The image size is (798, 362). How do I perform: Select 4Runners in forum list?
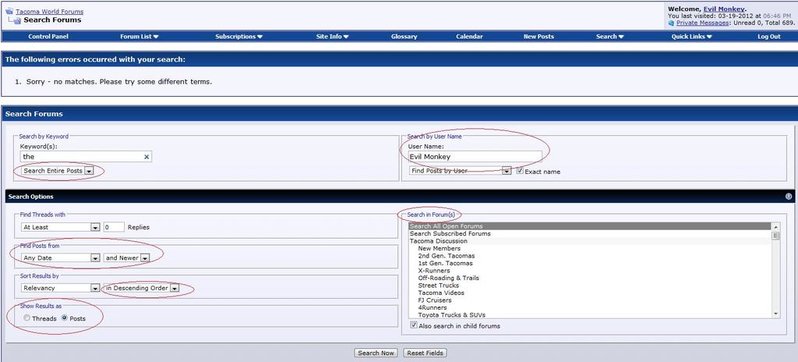pos(590,308)
